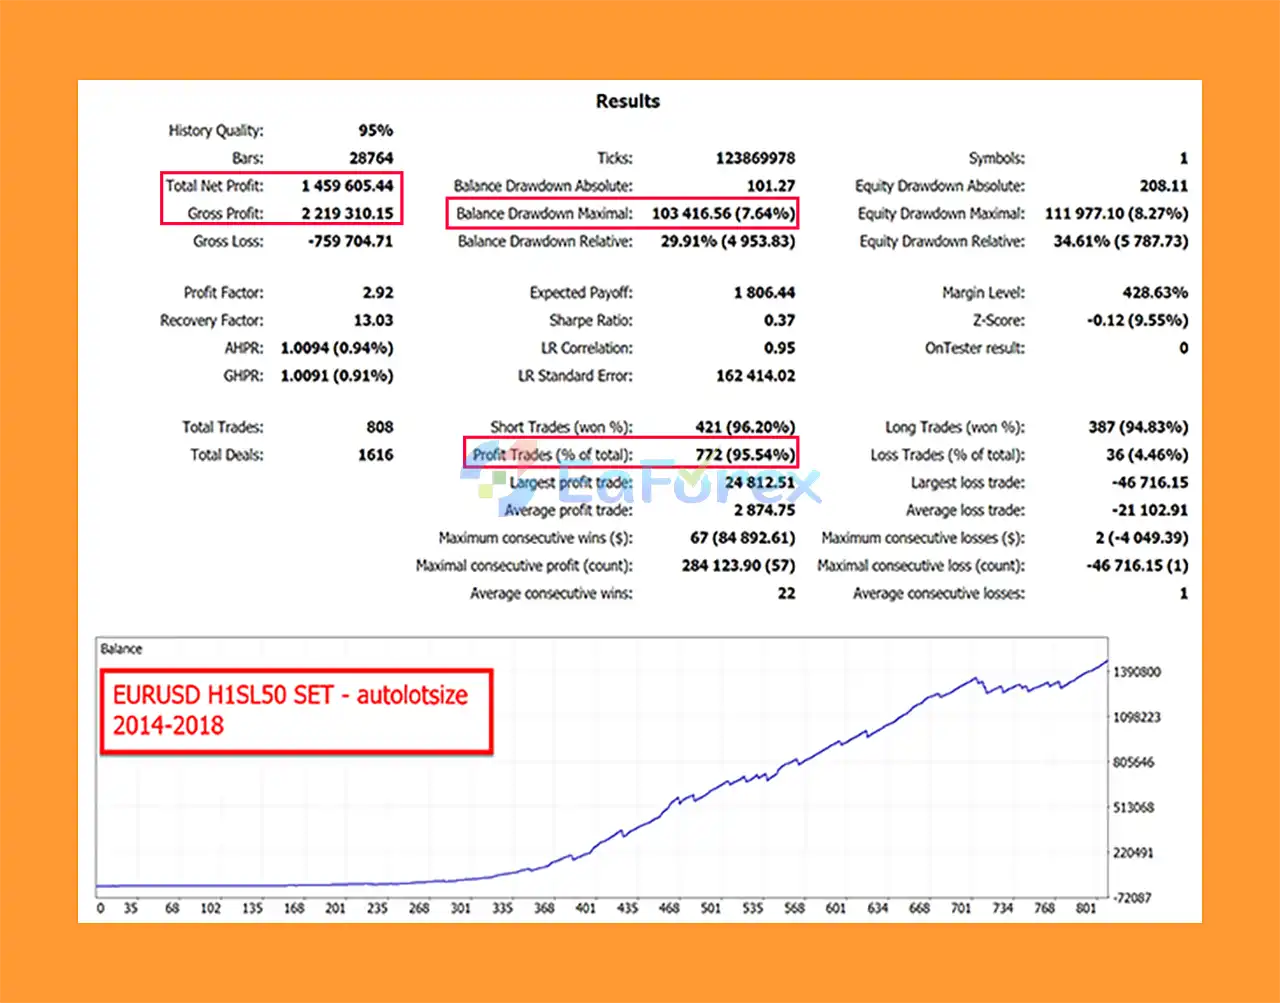Select the Total Net Profit value
This screenshot has height=1003, width=1280.
click(x=347, y=186)
